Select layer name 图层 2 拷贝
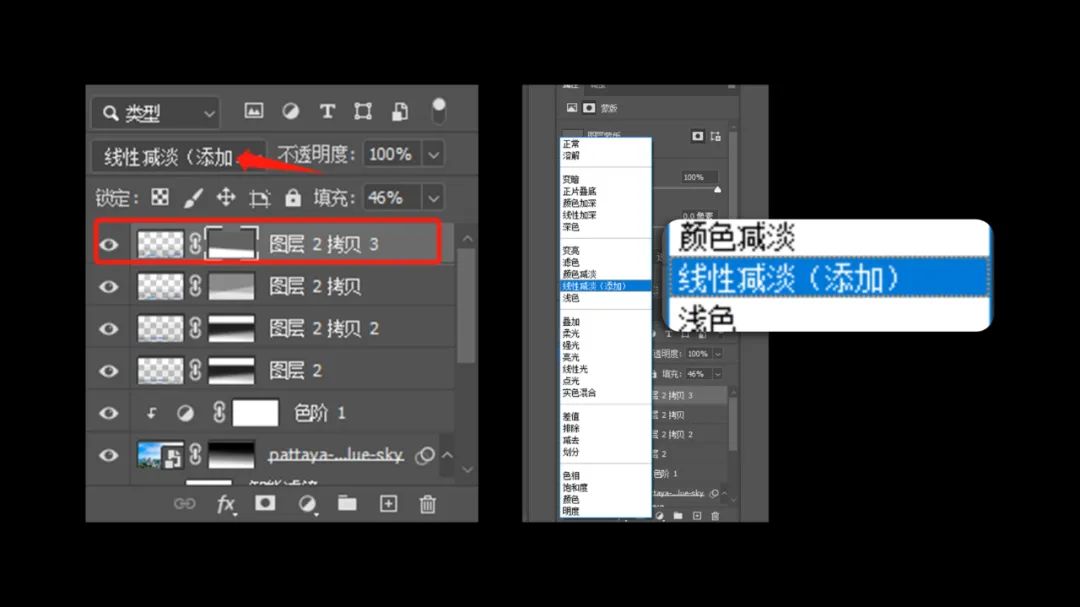Screen dimensions: 1080x607 click(315, 287)
